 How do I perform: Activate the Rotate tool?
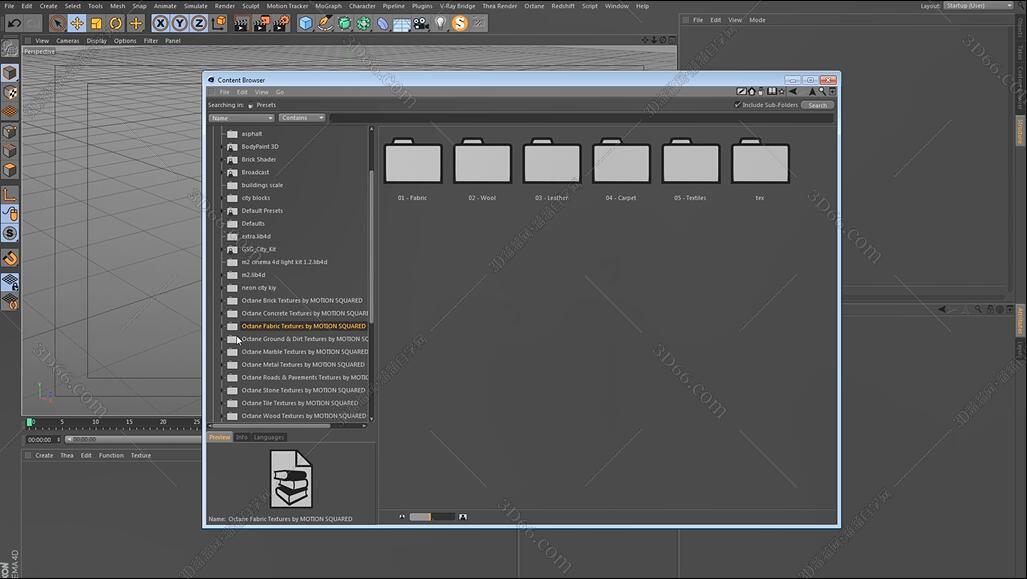click(x=116, y=24)
